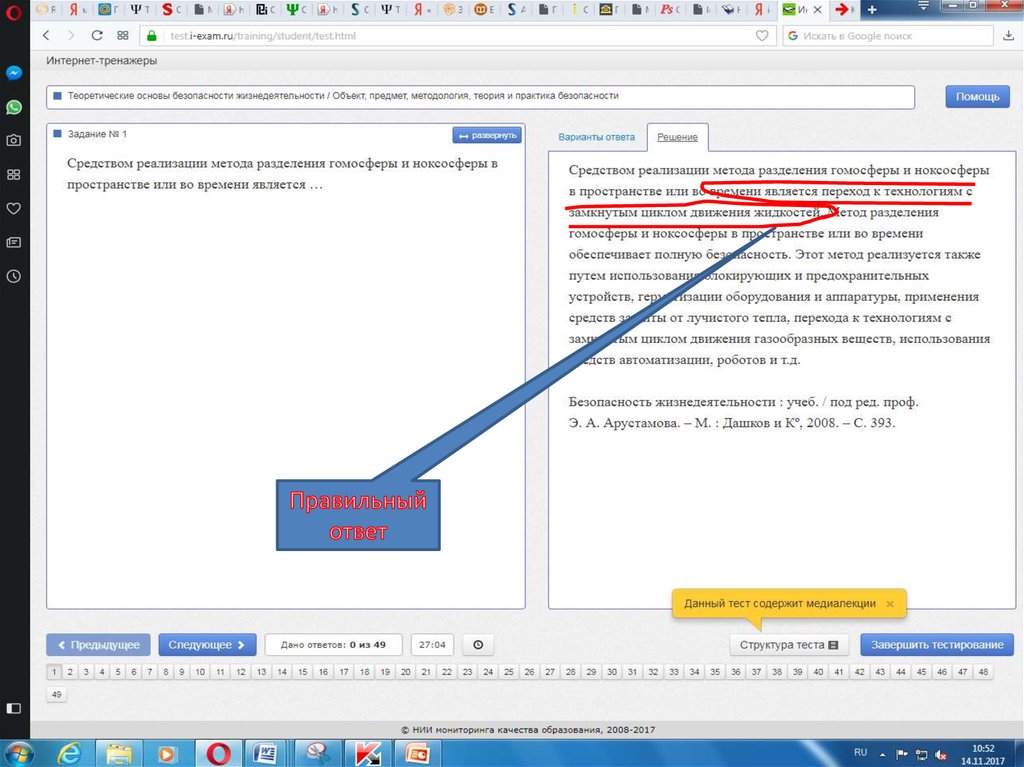Viewport: 1024px width, 767px height.
Task: Open the History clock sidebar icon
Action: tap(14, 276)
